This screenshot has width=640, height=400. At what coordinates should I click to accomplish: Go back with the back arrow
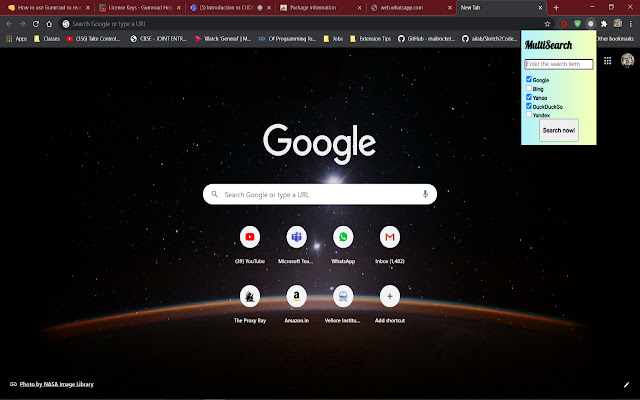pos(9,24)
